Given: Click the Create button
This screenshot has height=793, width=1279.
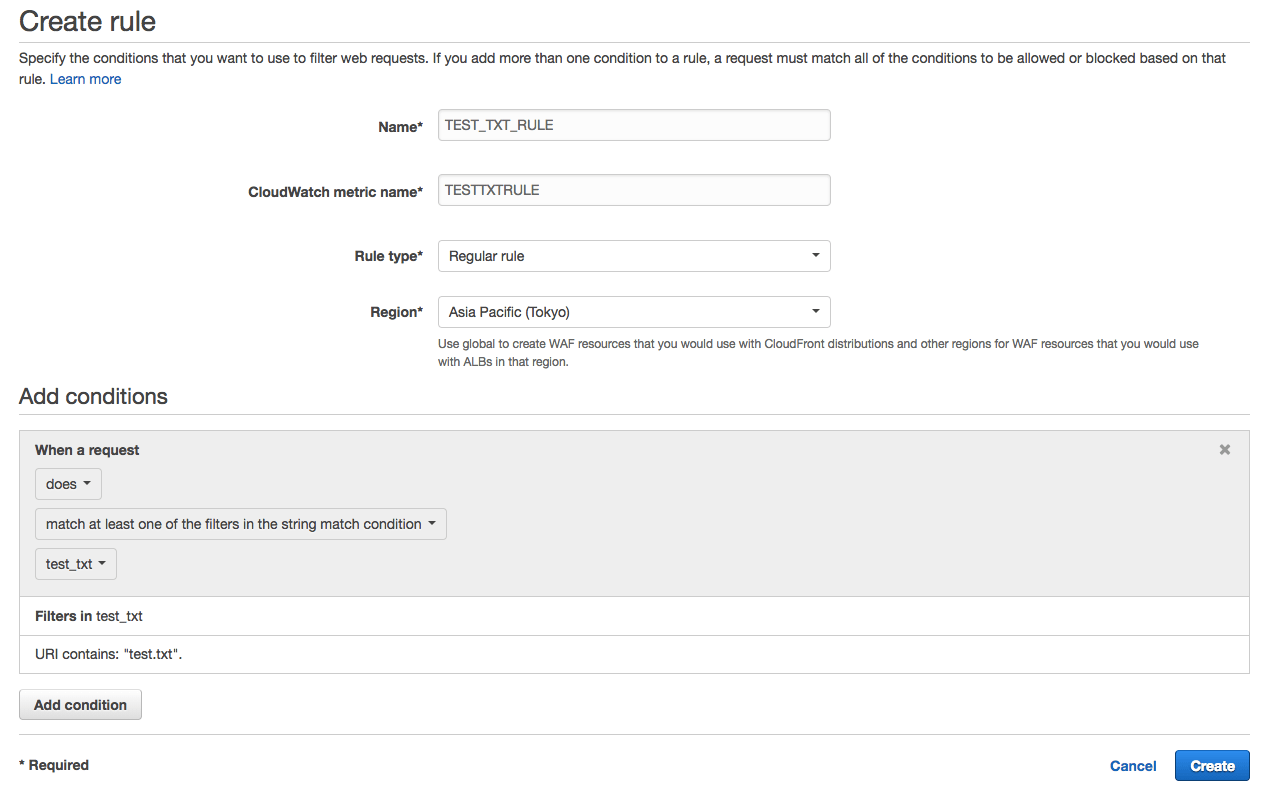Looking at the screenshot, I should 1212,766.
